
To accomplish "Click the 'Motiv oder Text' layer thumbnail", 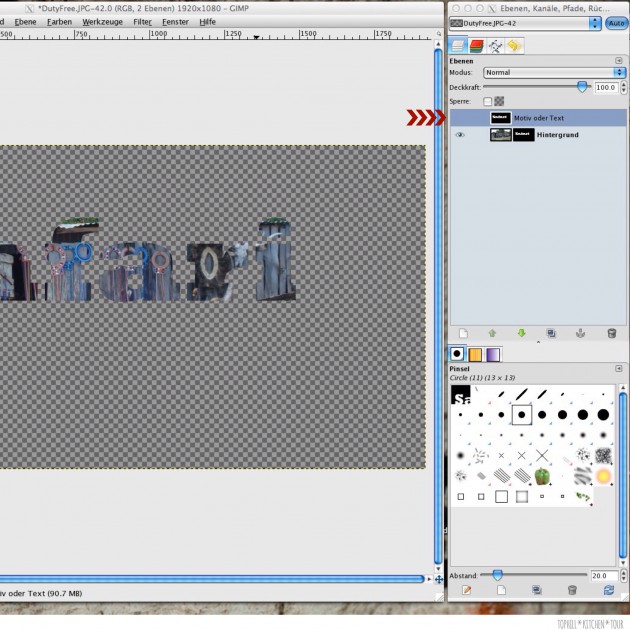I will click(x=500, y=118).
